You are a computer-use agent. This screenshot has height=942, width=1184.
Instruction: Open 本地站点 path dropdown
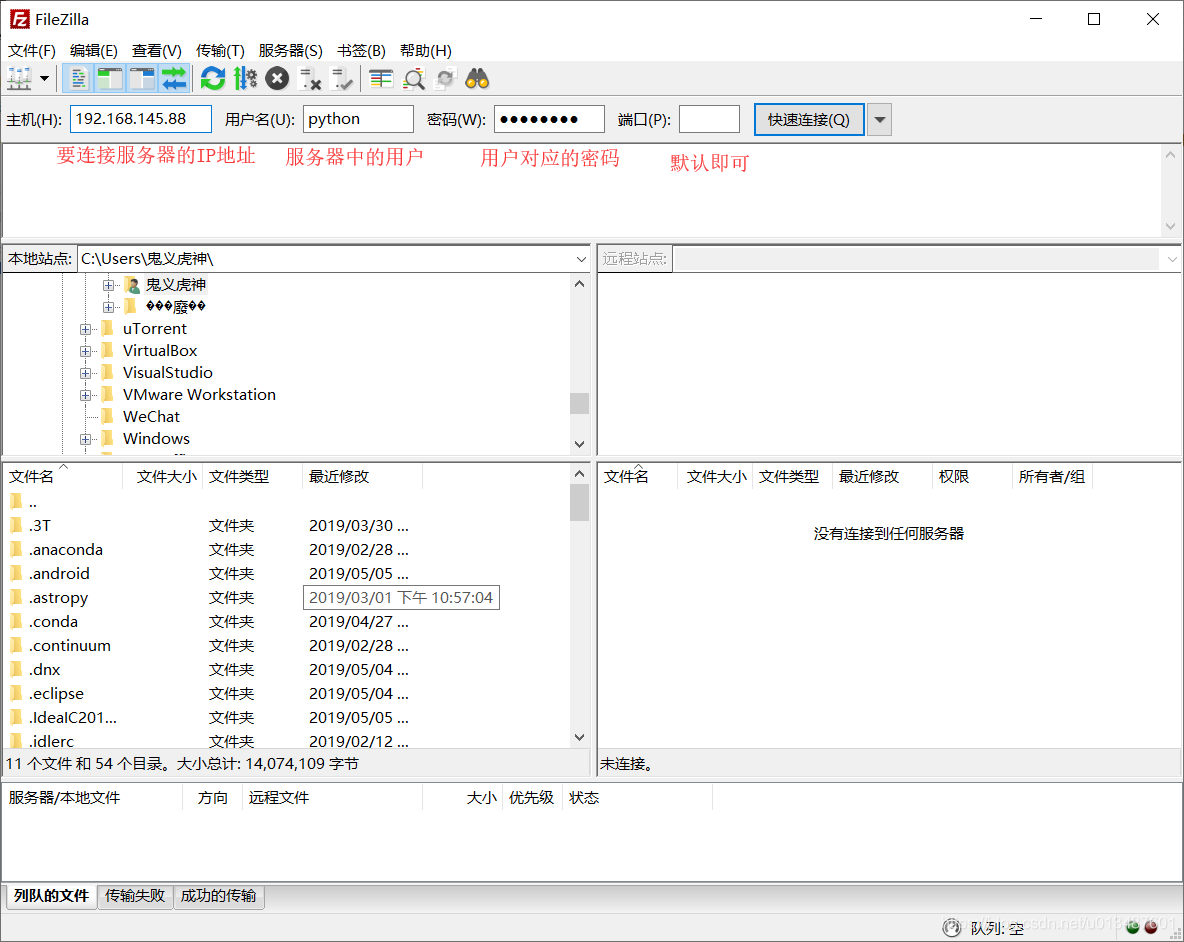pos(581,259)
